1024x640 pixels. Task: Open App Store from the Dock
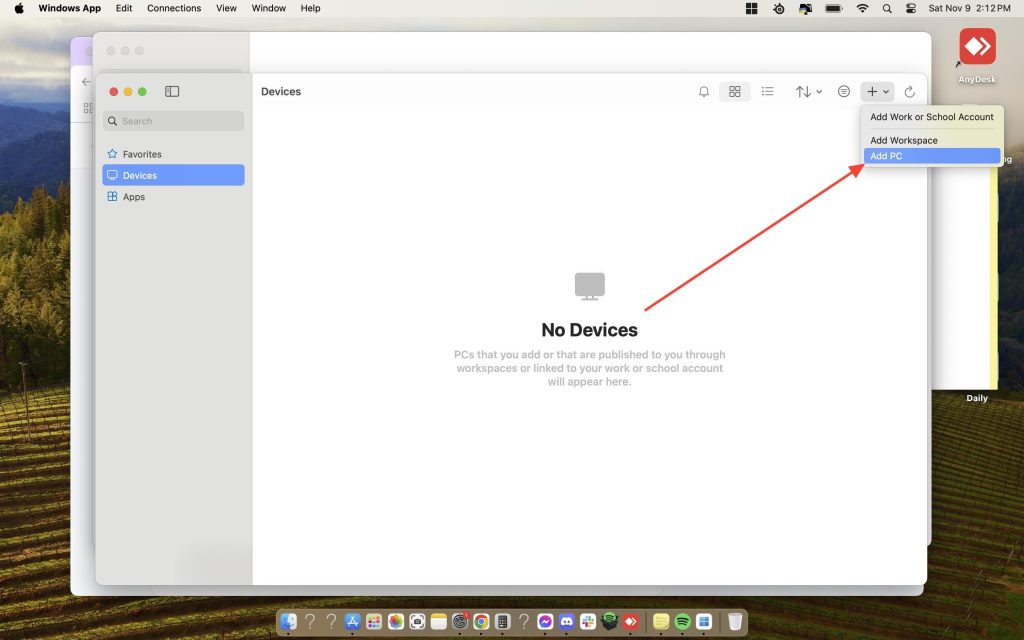[352, 621]
